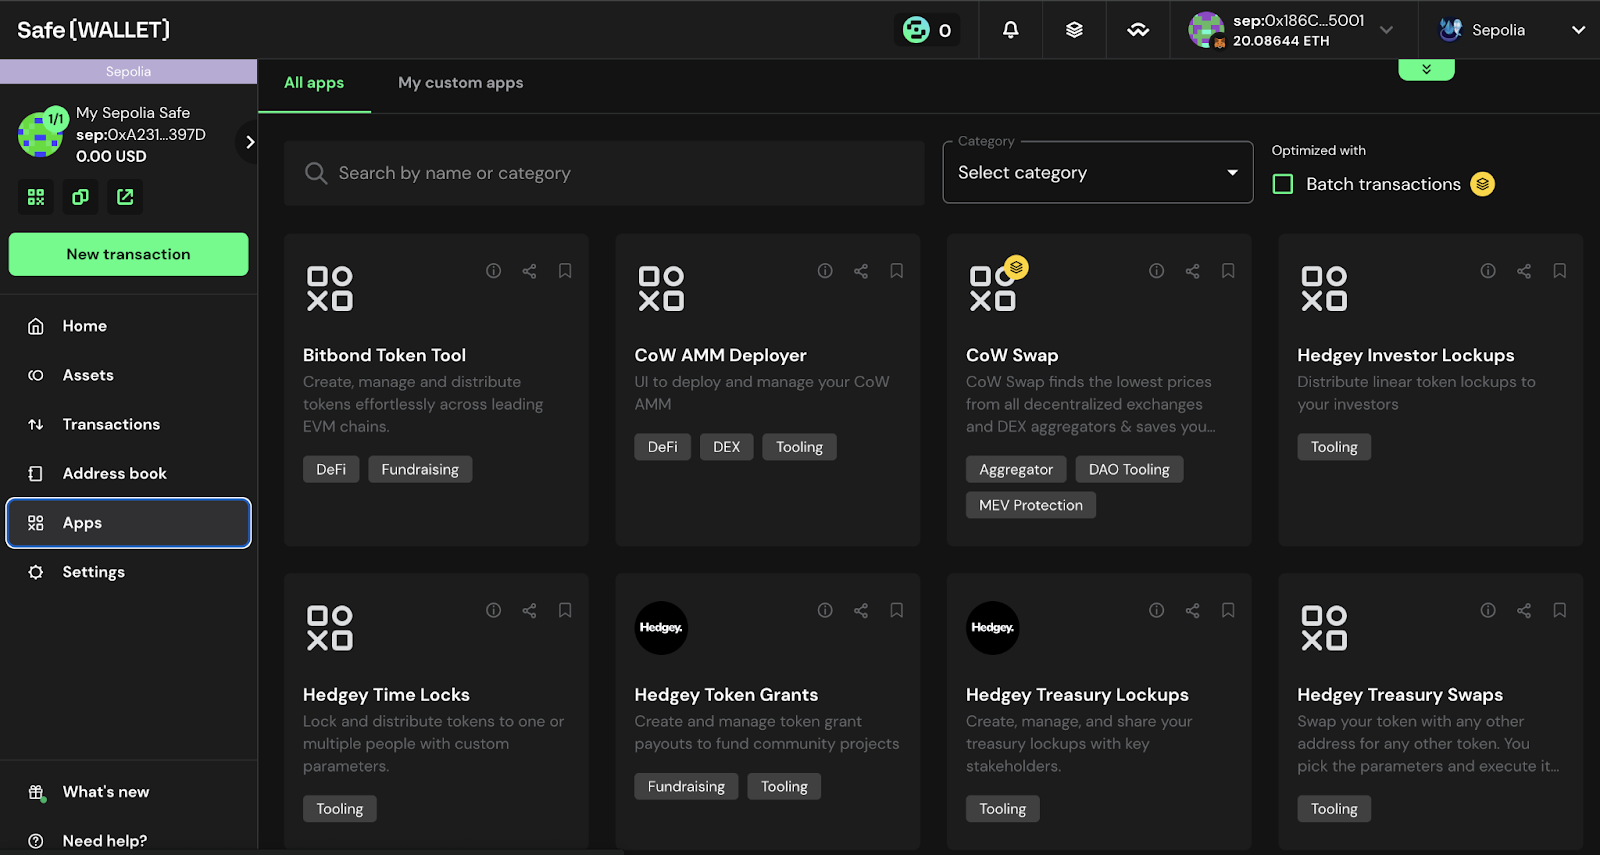Show QR code for the Safe address
The height and width of the screenshot is (855, 1600).
coord(36,197)
